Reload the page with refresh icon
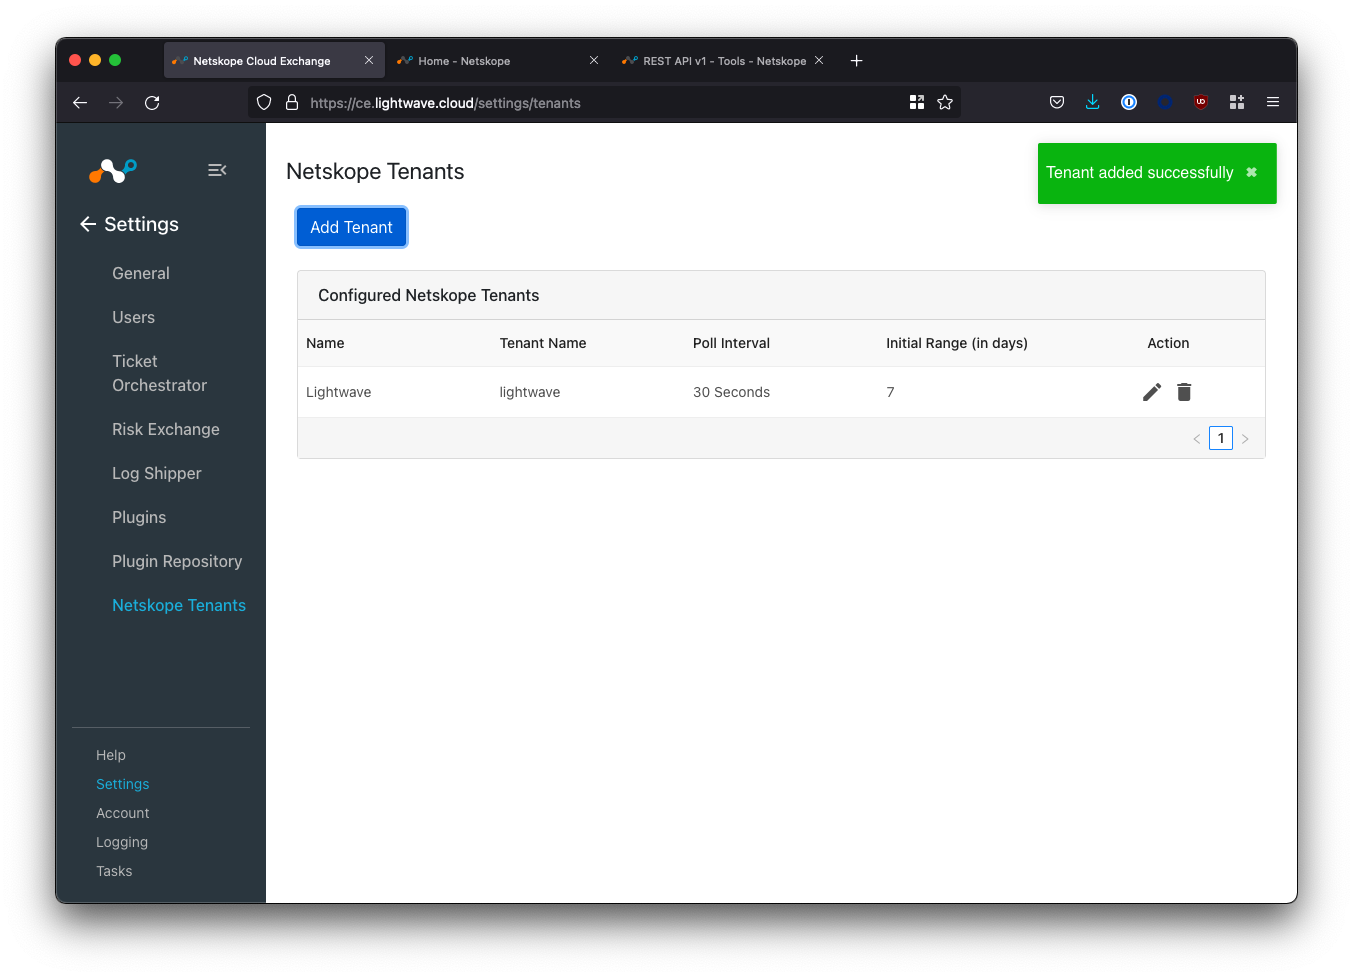Viewport: 1353px width, 977px height. (152, 102)
